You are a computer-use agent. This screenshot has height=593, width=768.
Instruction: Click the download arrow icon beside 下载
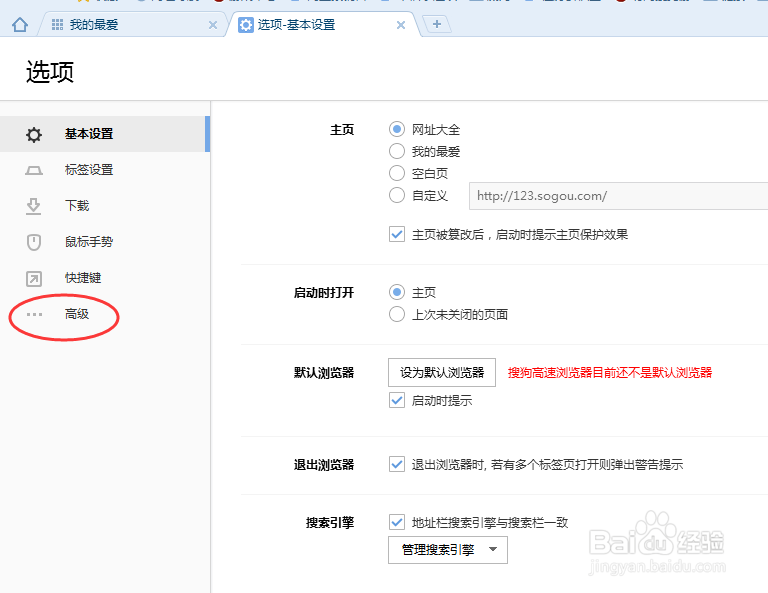[33, 206]
